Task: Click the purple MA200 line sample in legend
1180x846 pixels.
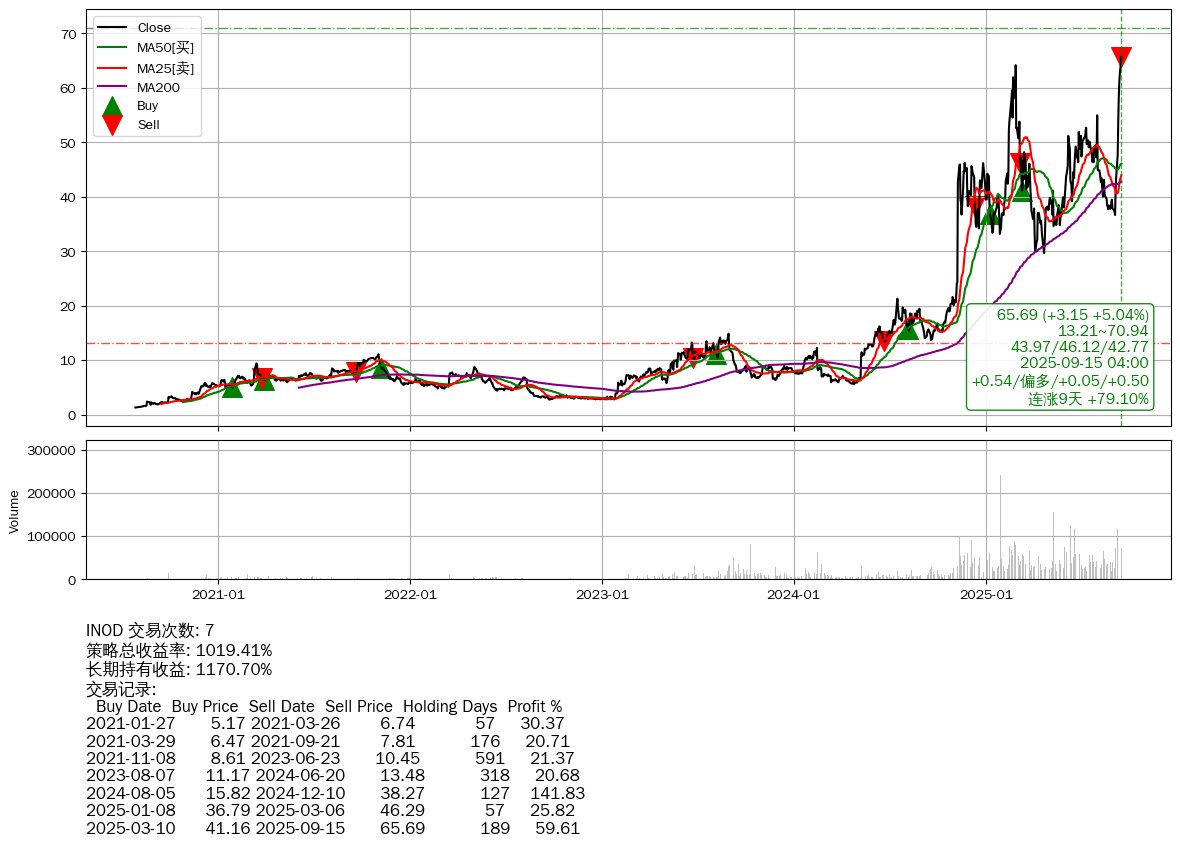Action: click(x=113, y=88)
